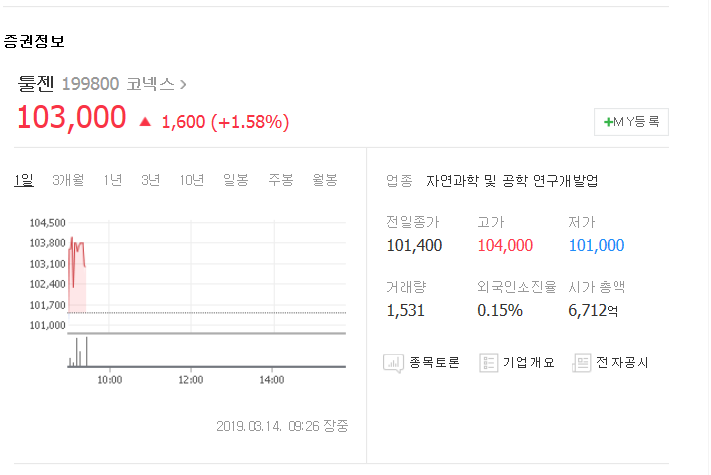Show the 일봉 daily candle chart

click(x=236, y=180)
